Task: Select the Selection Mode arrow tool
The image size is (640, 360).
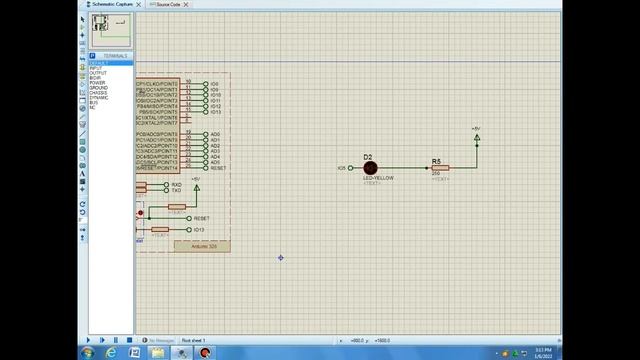Action: (82, 19)
